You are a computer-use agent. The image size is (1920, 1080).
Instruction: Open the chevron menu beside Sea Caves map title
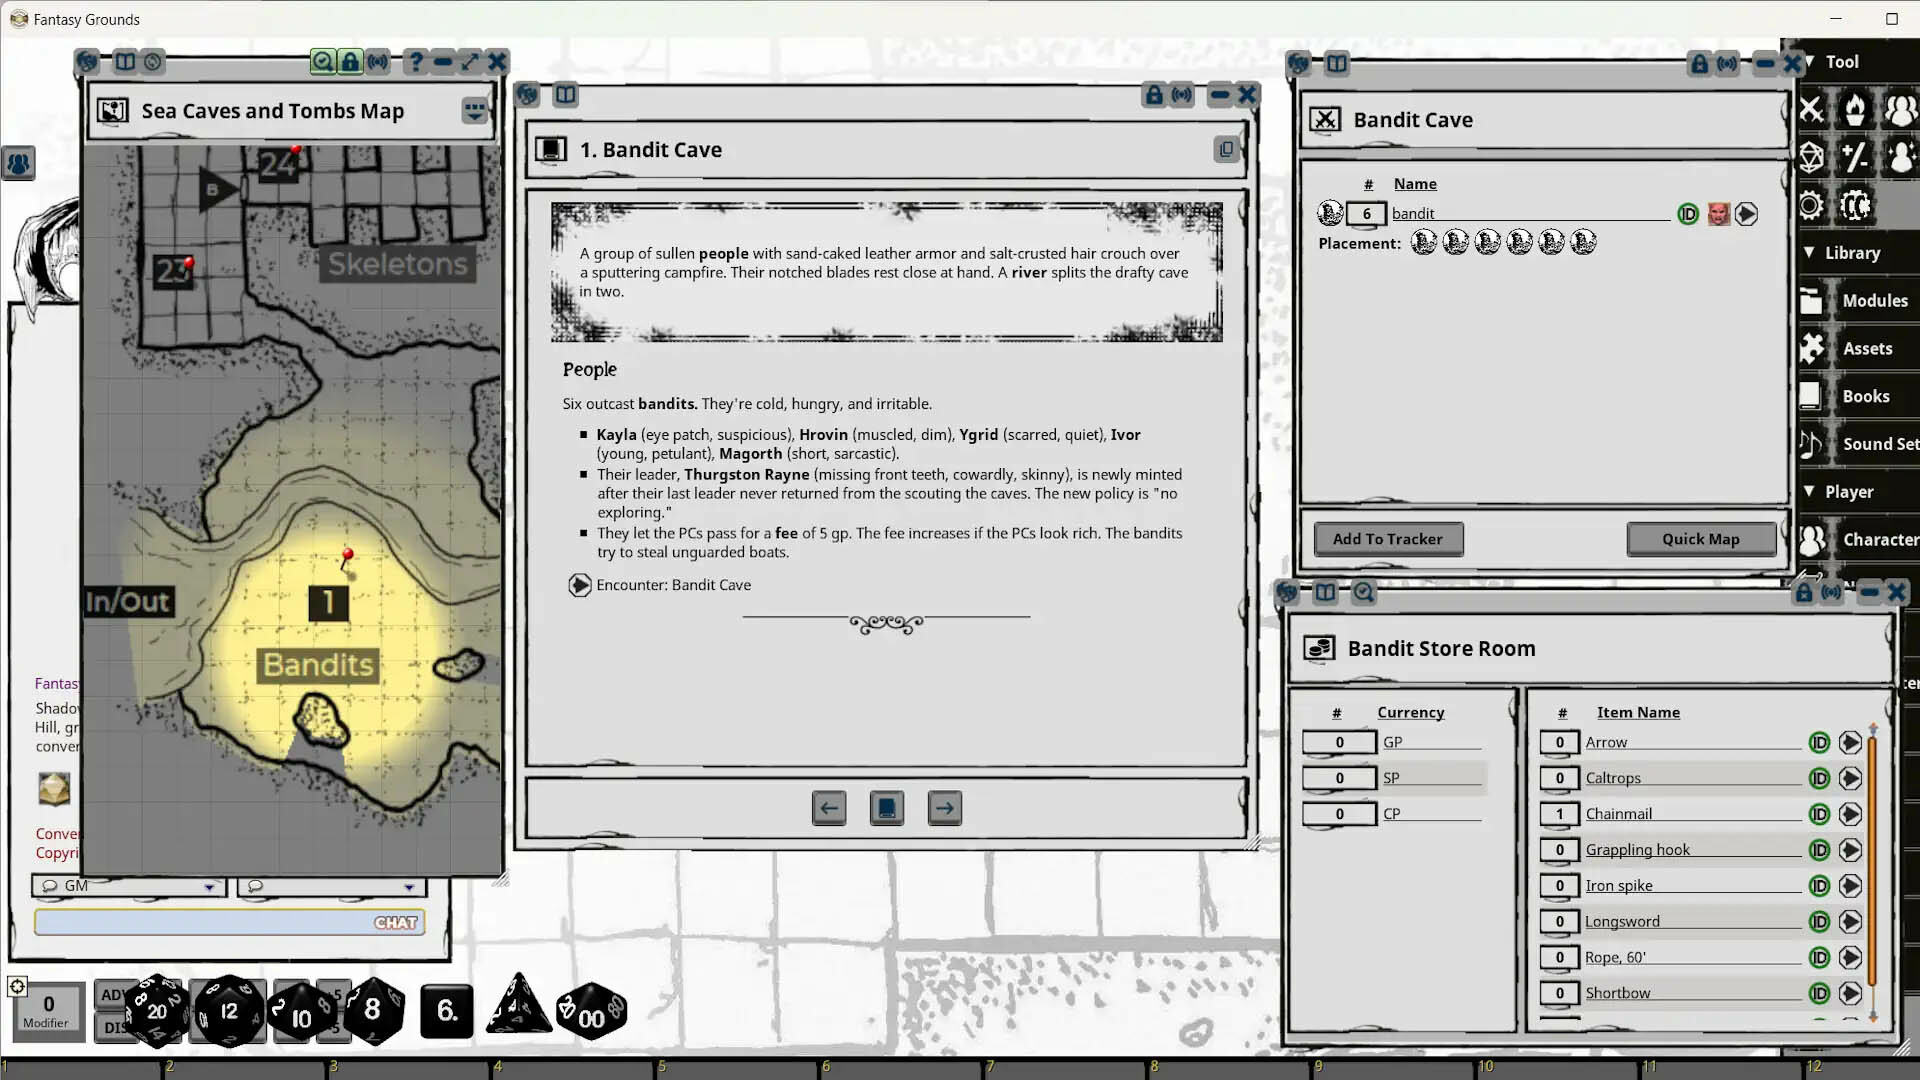click(x=475, y=111)
